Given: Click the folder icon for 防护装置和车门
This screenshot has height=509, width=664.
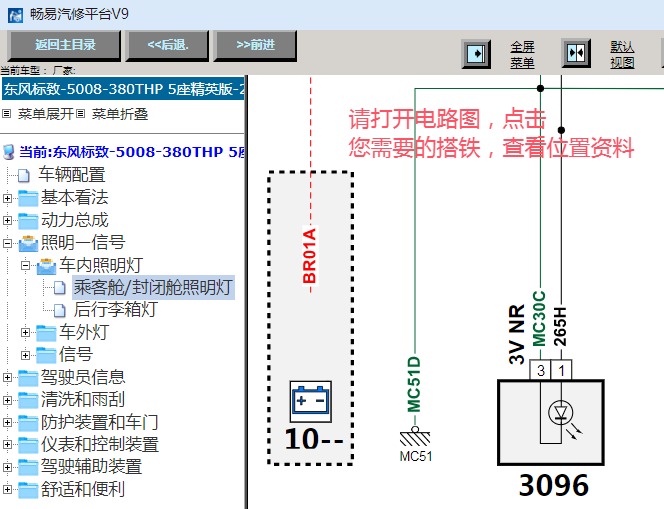Looking at the screenshot, I should [x=28, y=422].
